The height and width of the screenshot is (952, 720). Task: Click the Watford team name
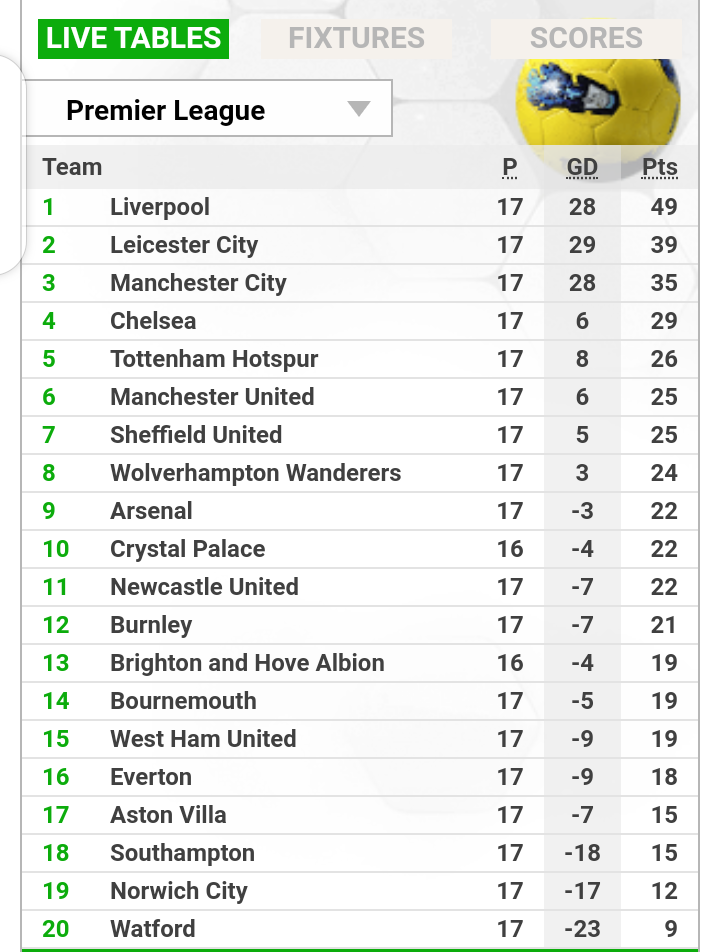(x=153, y=929)
